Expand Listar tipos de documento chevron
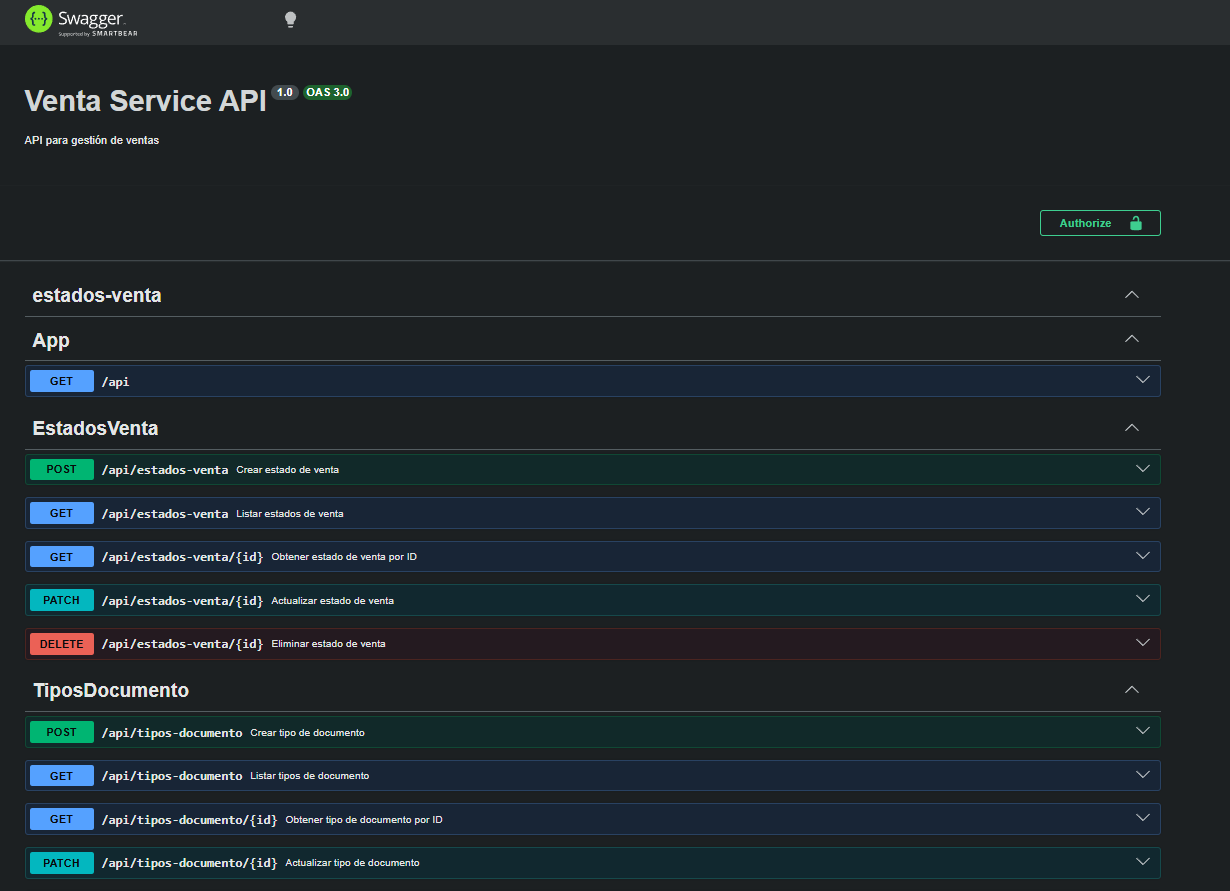1230x891 pixels. pyautogui.click(x=1144, y=774)
